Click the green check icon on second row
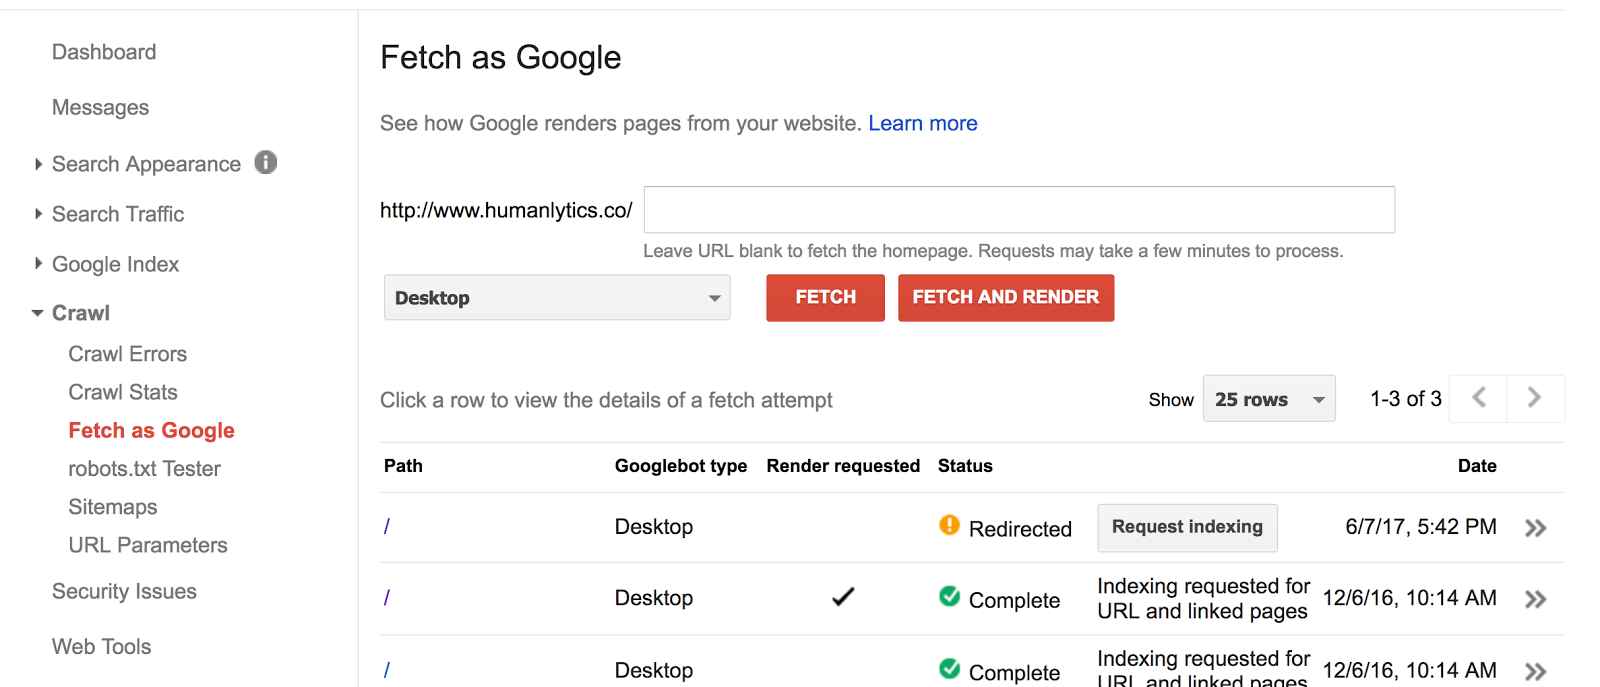This screenshot has width=1600, height=687. pos(949,597)
